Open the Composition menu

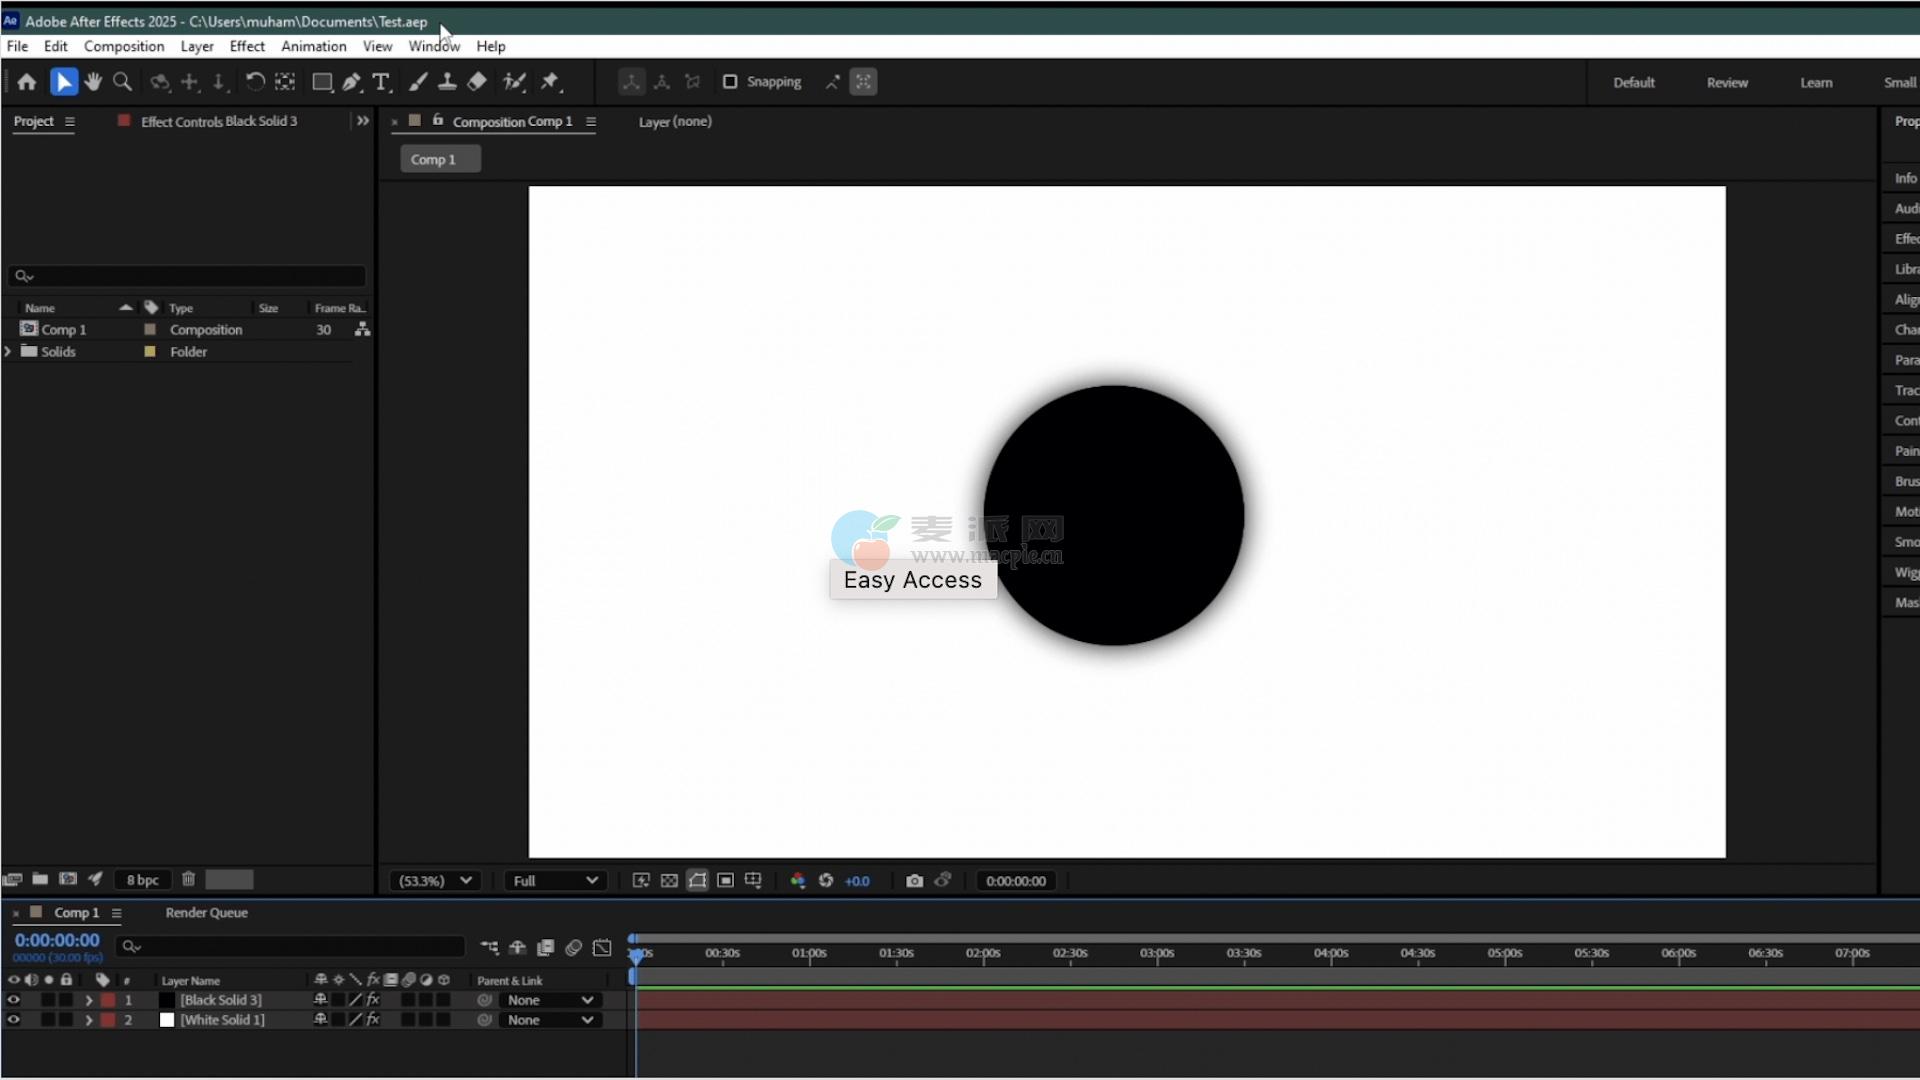(x=124, y=46)
